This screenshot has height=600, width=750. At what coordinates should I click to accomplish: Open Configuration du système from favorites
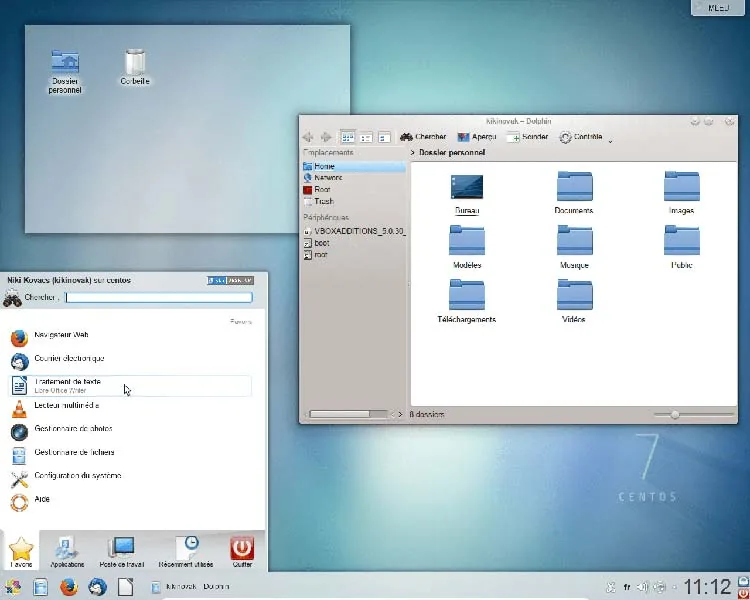click(130, 479)
